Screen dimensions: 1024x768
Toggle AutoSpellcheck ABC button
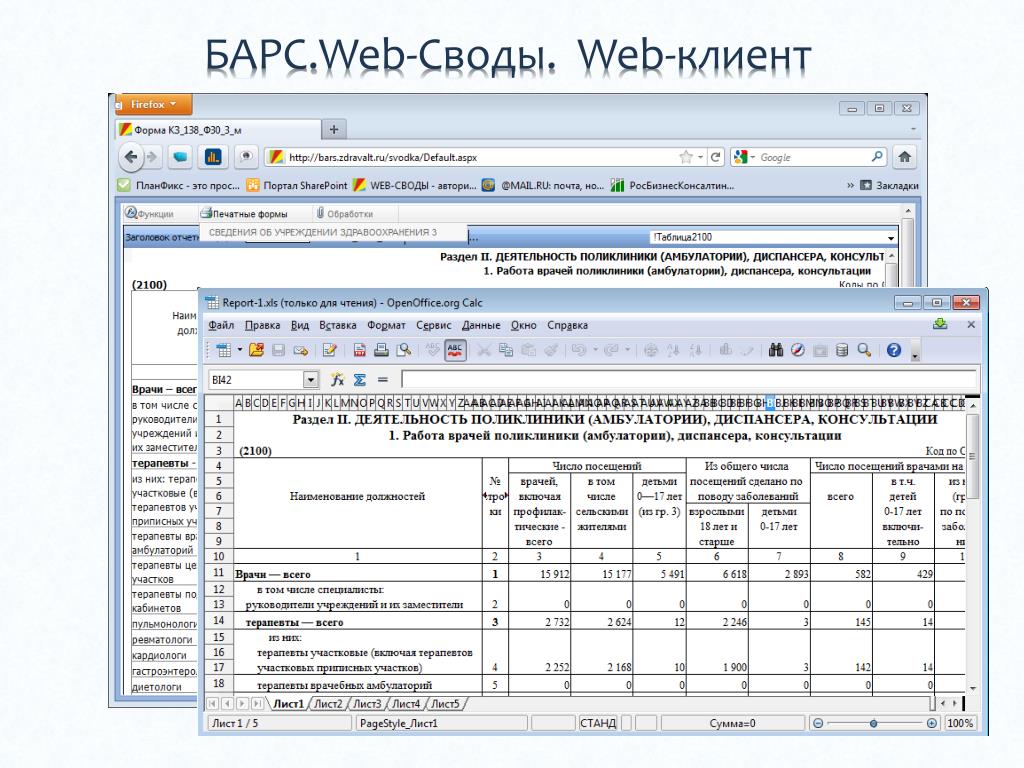[455, 350]
